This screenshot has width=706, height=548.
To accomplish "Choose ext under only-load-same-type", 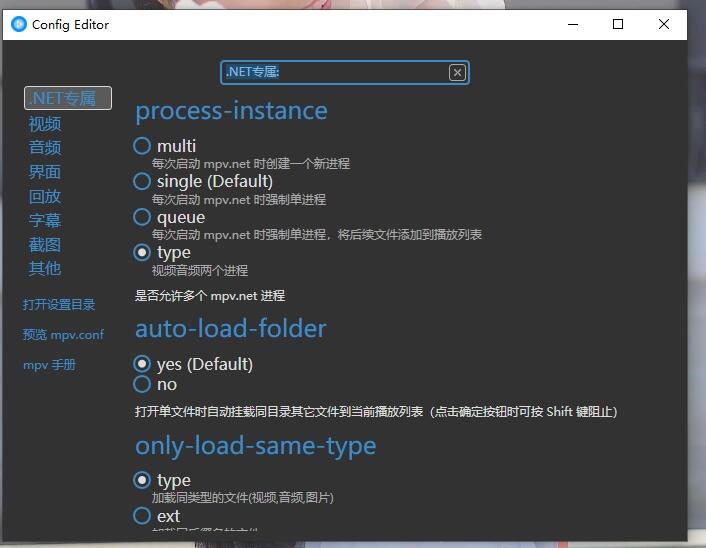I will click(142, 516).
